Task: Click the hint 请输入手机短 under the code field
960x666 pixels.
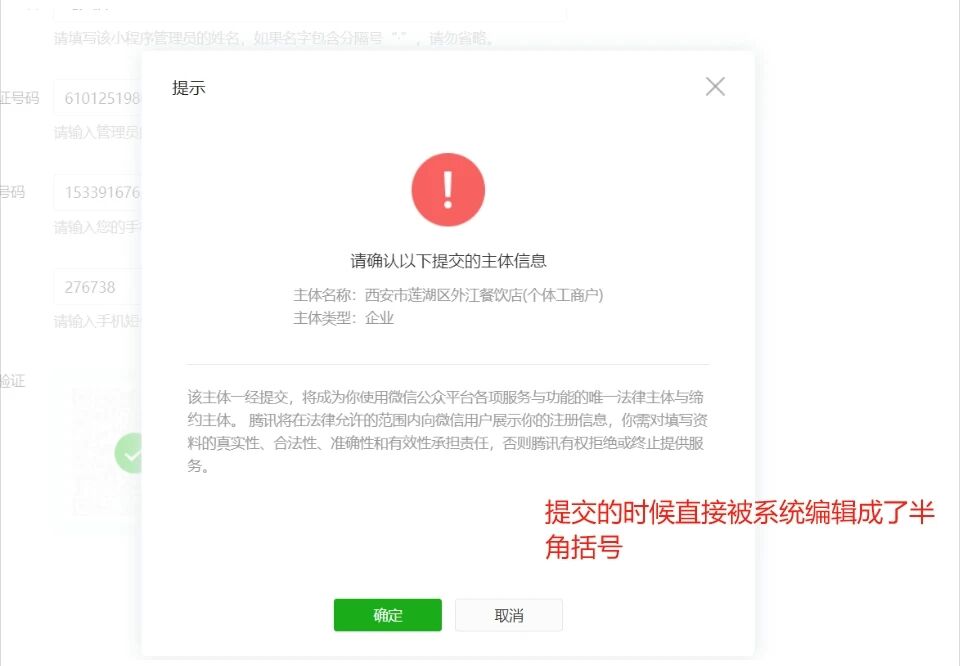Action: 97,321
